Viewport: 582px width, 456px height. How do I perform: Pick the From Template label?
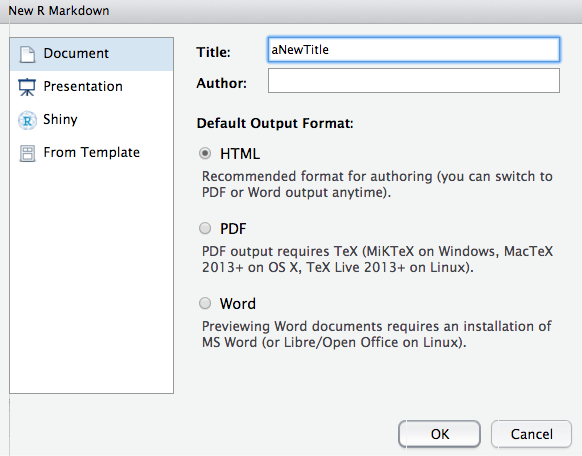[92, 152]
